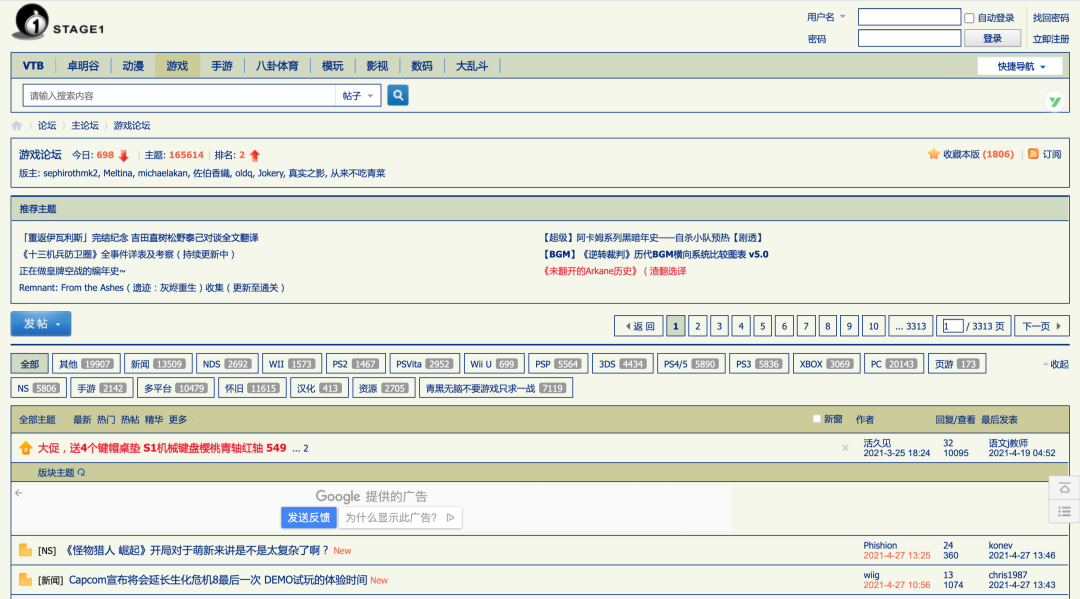Open the 动漫 nav tab

pyautogui.click(x=133, y=66)
